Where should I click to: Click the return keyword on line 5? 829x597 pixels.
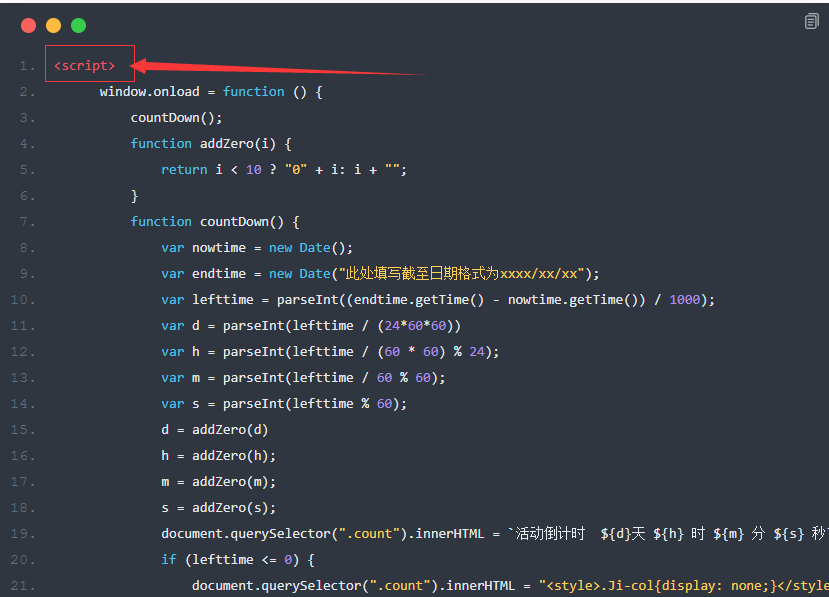pyautogui.click(x=184, y=170)
